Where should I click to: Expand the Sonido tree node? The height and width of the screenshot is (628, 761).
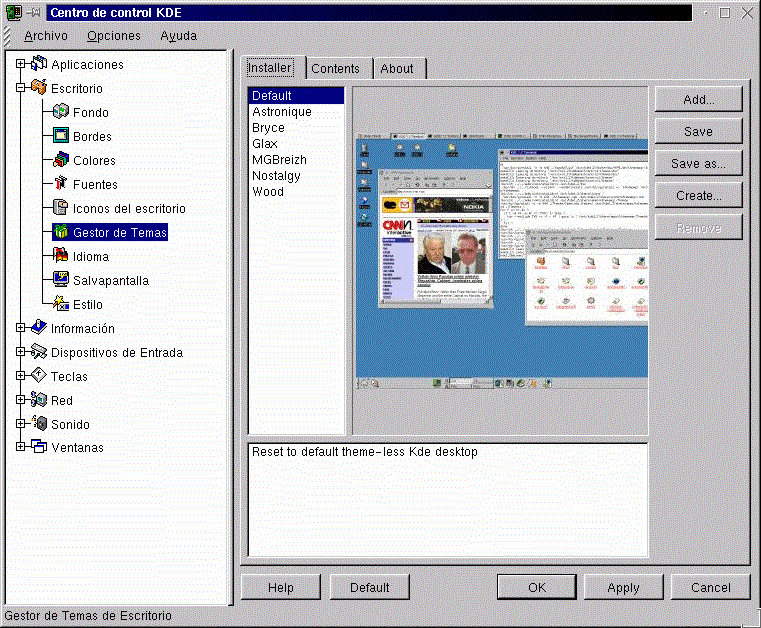[x=20, y=425]
